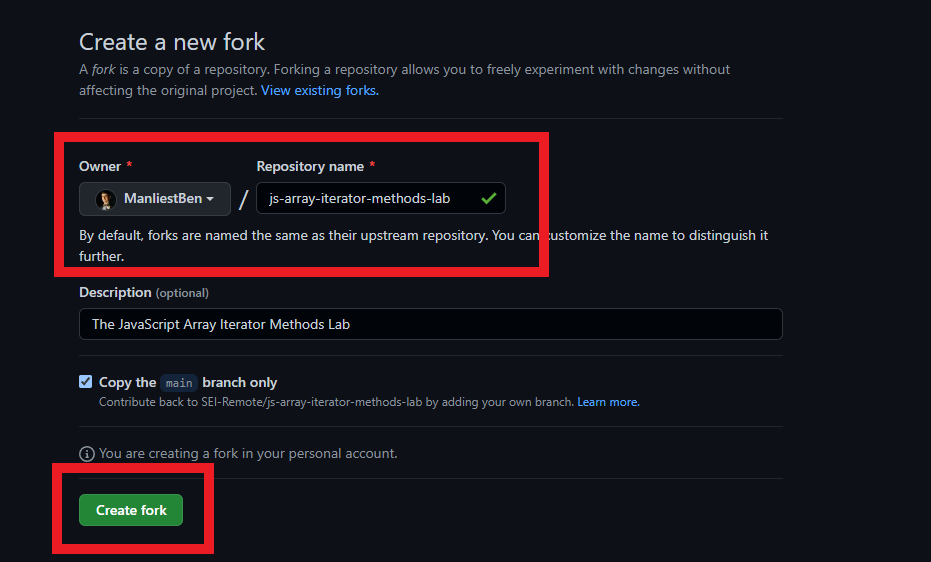Open the owner dropdown via the ManliestBen name
Screen dimensions: 931x562
pos(162,199)
